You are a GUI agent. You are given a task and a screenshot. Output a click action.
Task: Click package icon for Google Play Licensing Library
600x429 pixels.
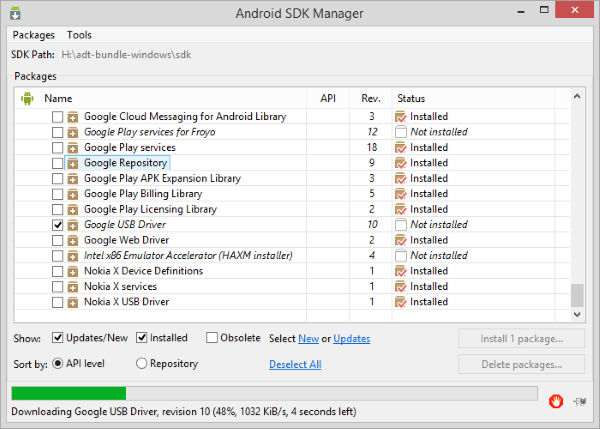click(73, 210)
